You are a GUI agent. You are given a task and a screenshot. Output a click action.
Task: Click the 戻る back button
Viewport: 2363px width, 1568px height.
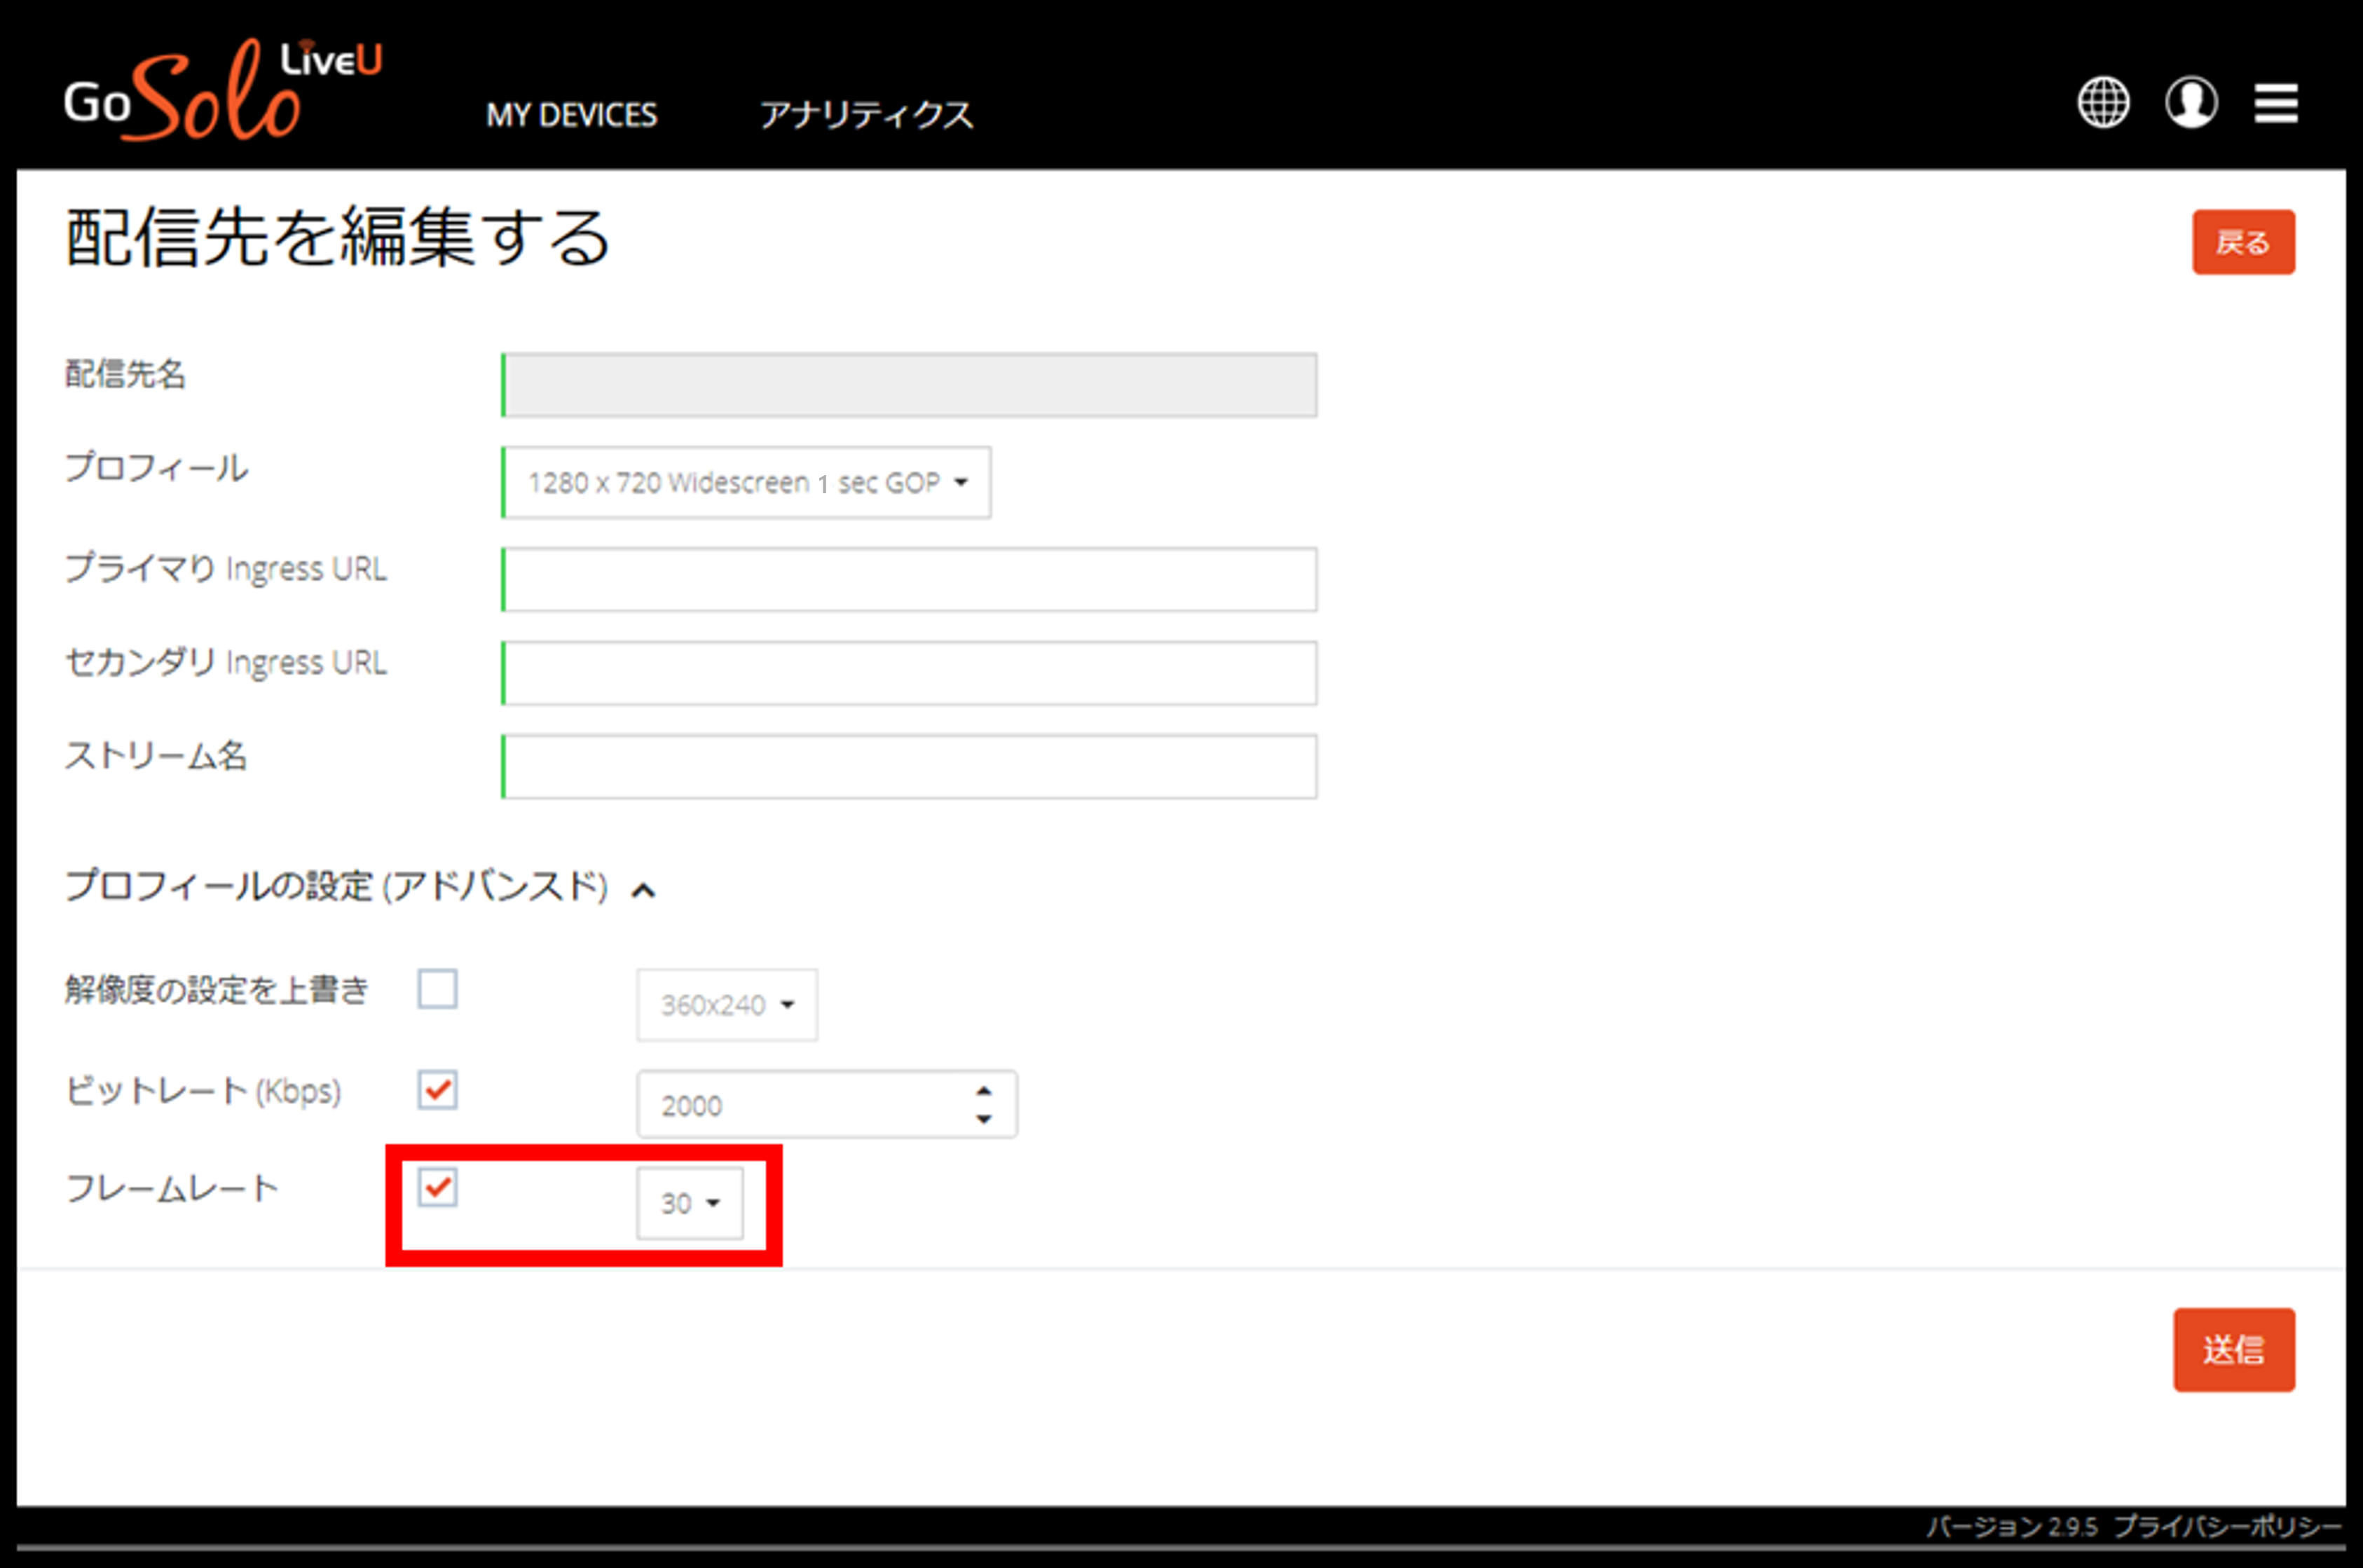point(2243,242)
